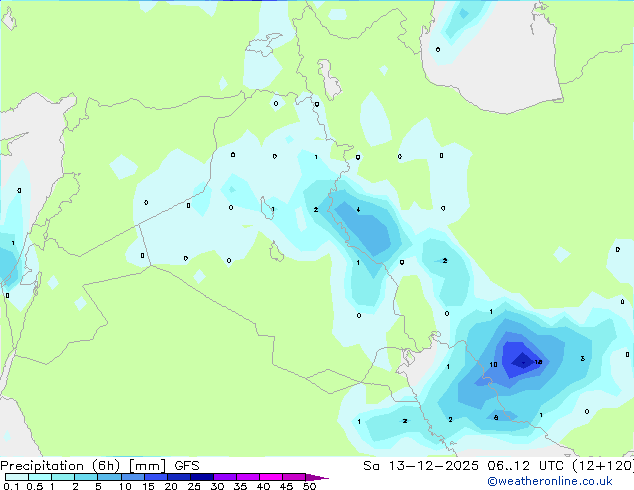Select the 'Precipitation (6h) [mm] GFS' title
The image size is (634, 490).
tap(100, 466)
